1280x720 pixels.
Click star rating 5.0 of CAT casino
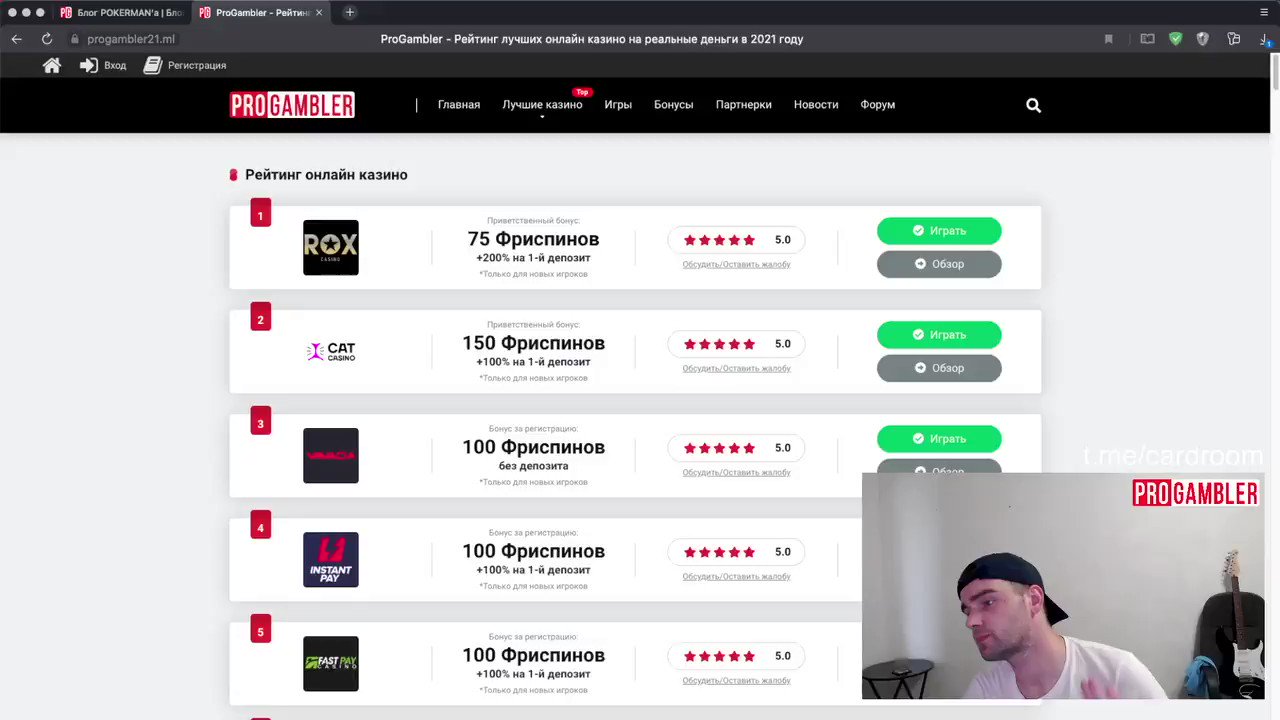tap(736, 344)
